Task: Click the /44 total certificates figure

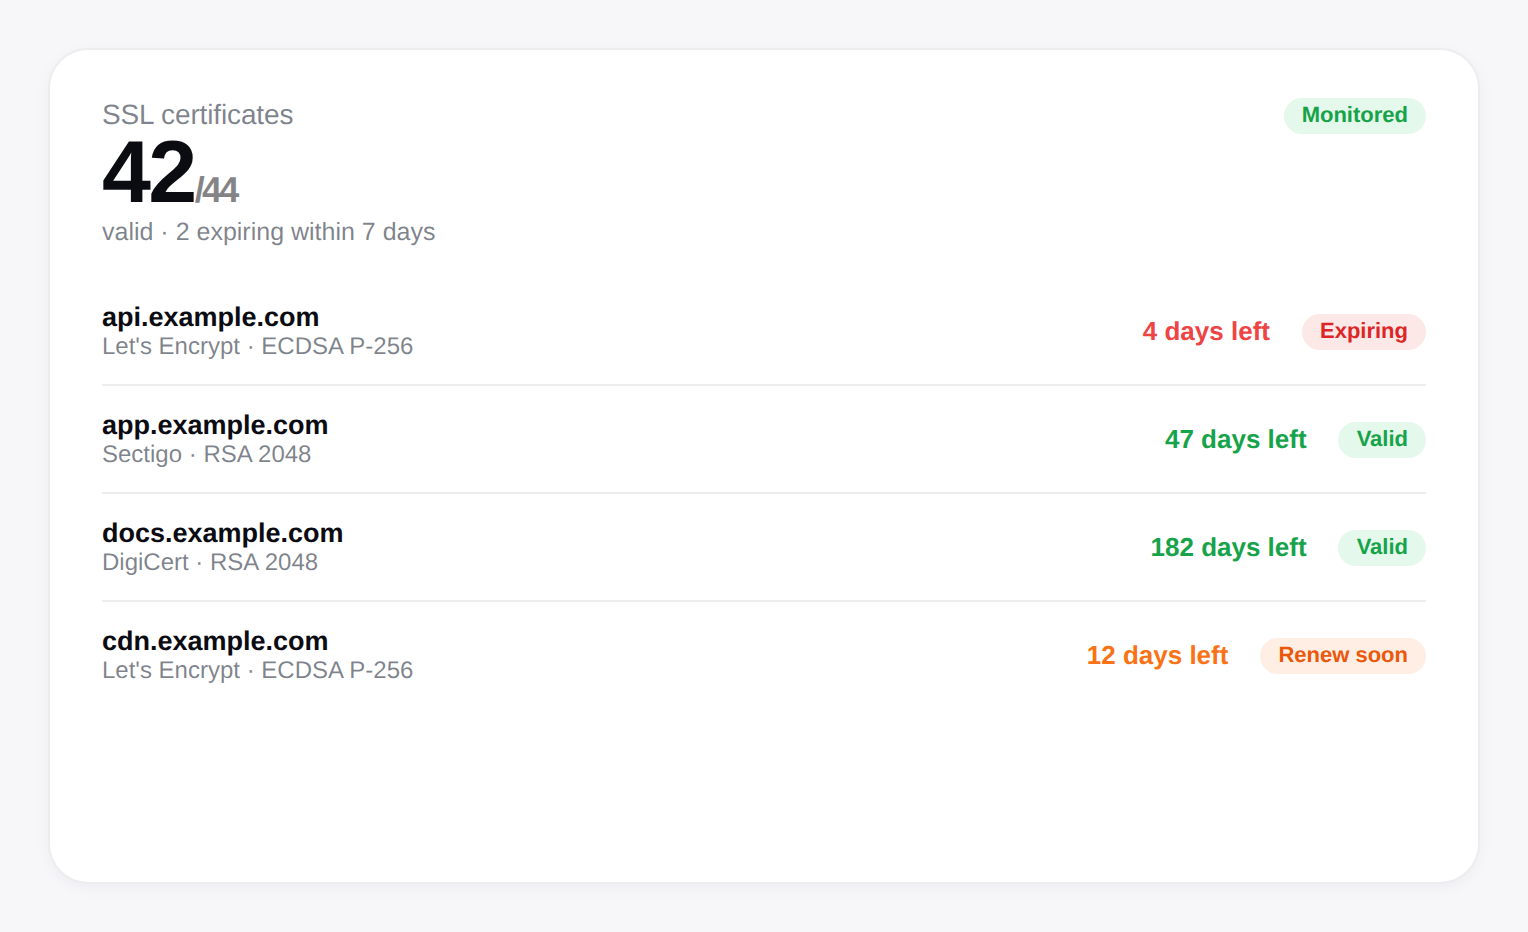Action: (217, 189)
